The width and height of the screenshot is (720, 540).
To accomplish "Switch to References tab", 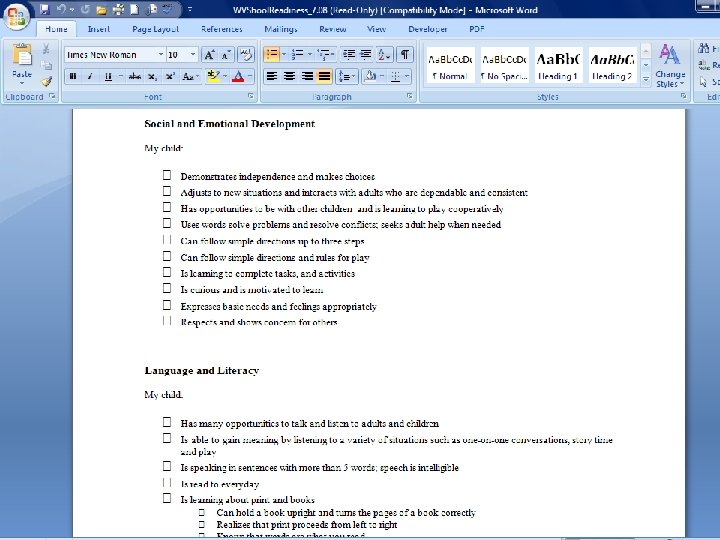I will (x=222, y=29).
